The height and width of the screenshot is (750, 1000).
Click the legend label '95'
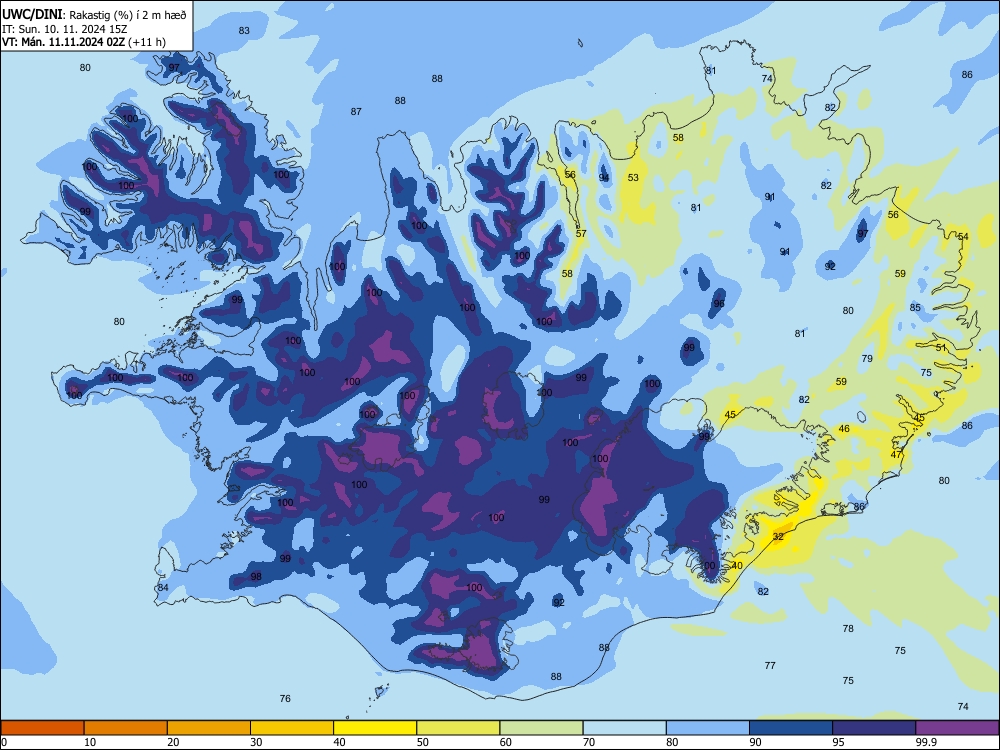click(x=838, y=742)
